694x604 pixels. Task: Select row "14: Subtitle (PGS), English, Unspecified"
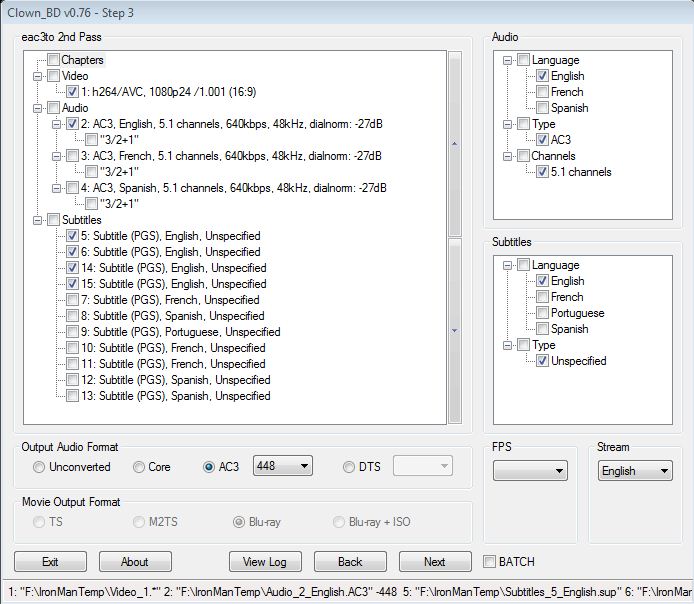174,268
